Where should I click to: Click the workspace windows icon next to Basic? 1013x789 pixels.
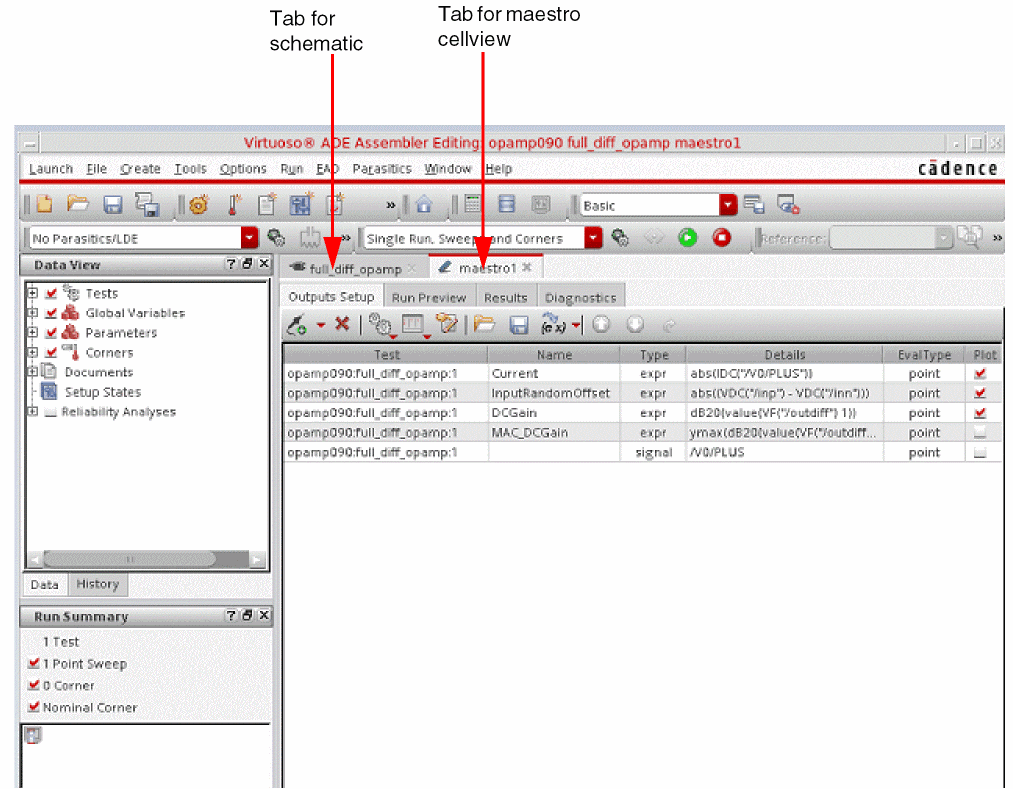pyautogui.click(x=754, y=205)
